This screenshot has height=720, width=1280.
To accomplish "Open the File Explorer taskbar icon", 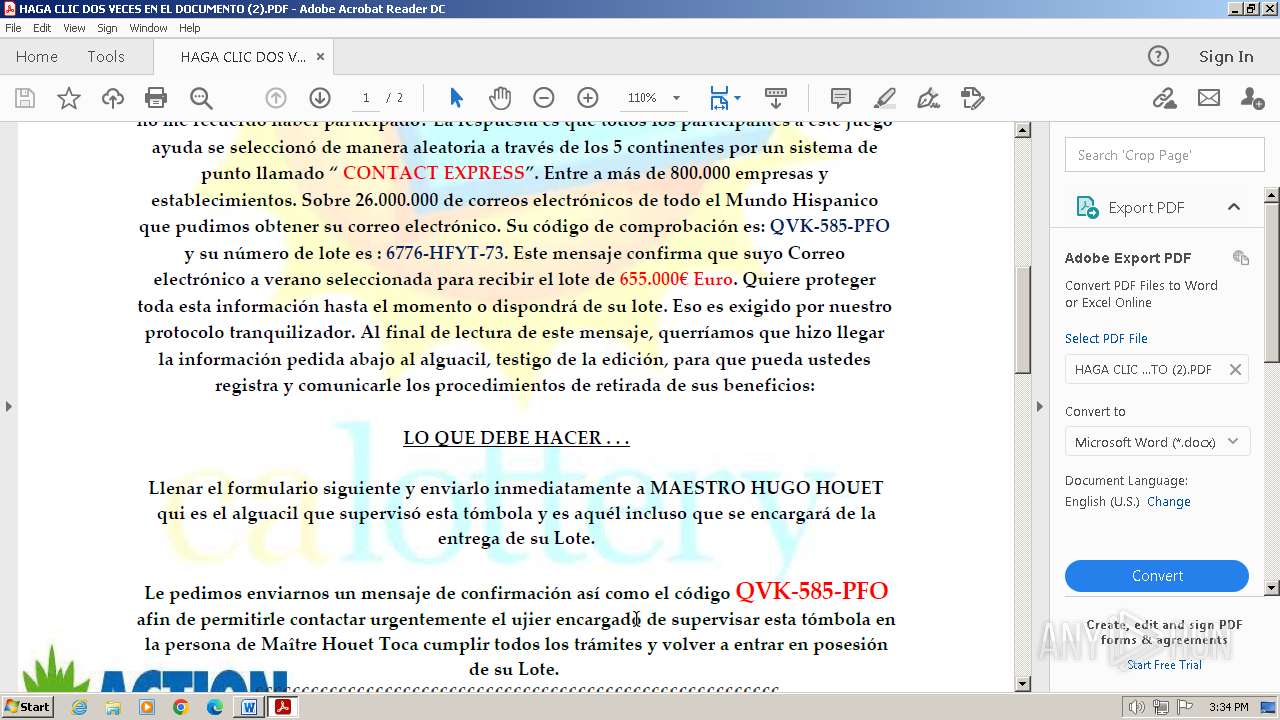I will click(x=113, y=707).
